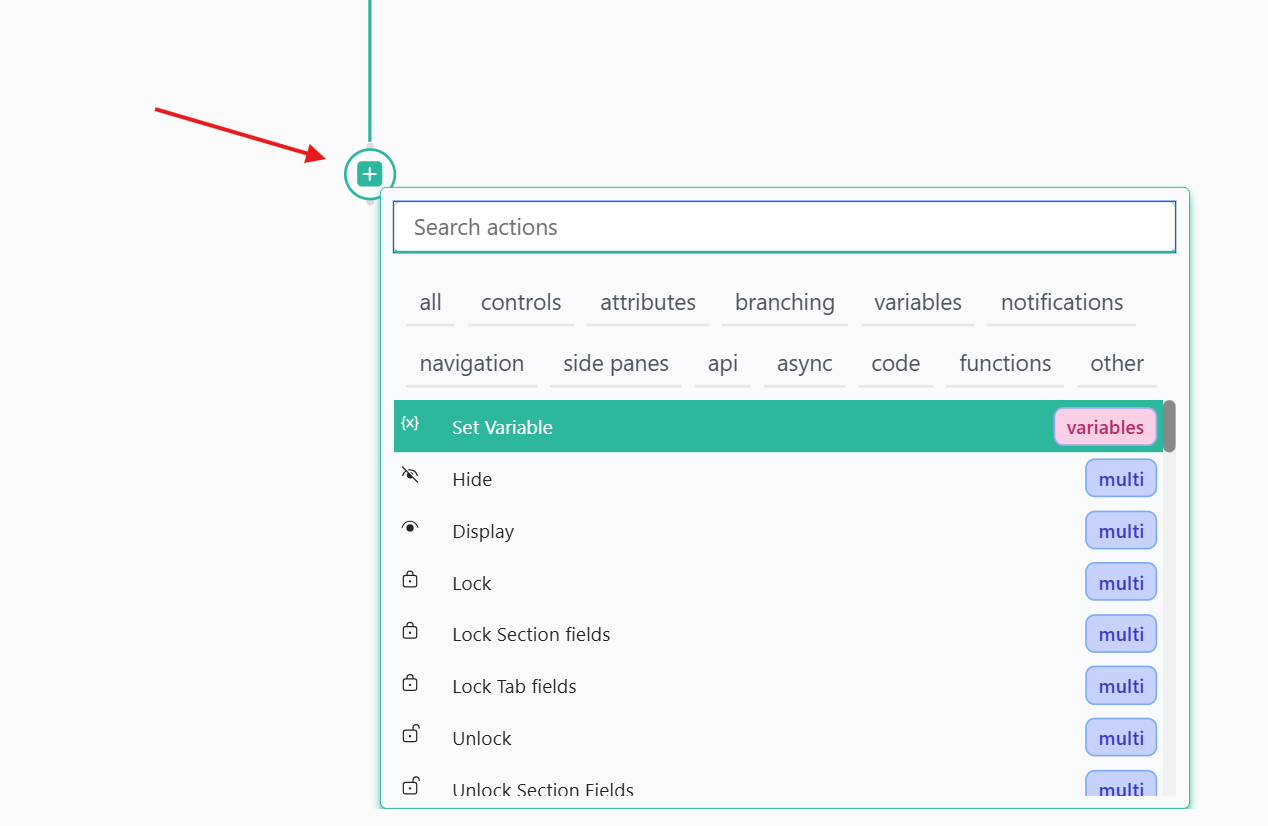Click the Unlock Section Fields padlock icon
This screenshot has height=826, width=1268.
(x=410, y=786)
